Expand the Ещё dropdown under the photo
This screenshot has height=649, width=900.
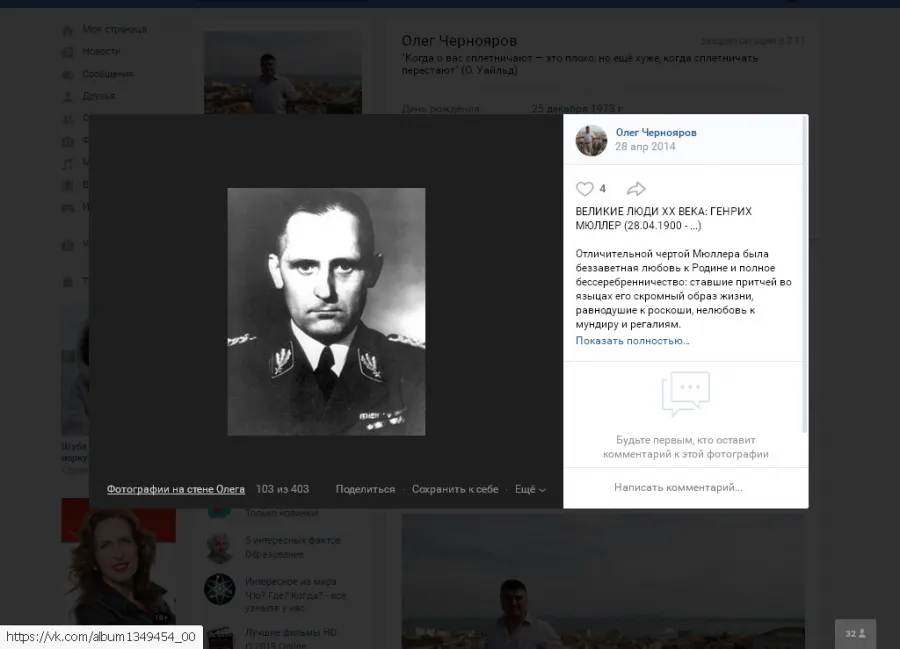click(530, 489)
